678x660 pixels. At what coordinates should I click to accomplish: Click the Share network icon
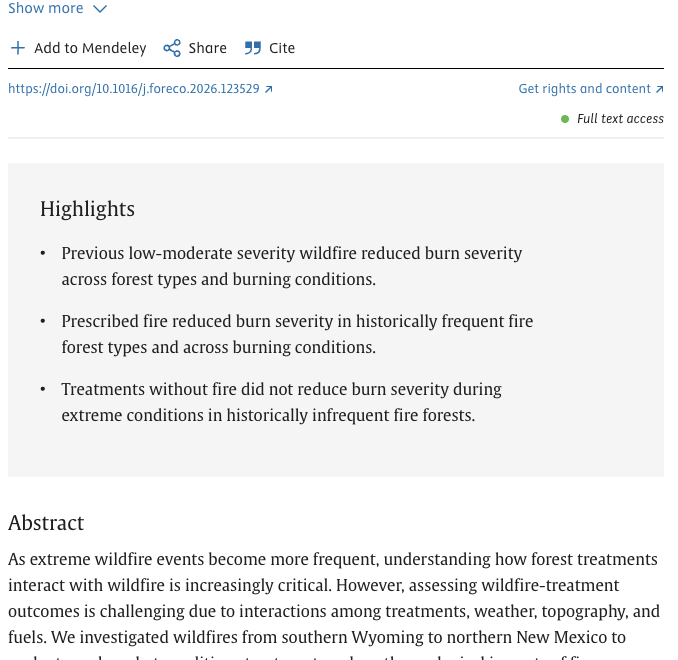coord(172,48)
